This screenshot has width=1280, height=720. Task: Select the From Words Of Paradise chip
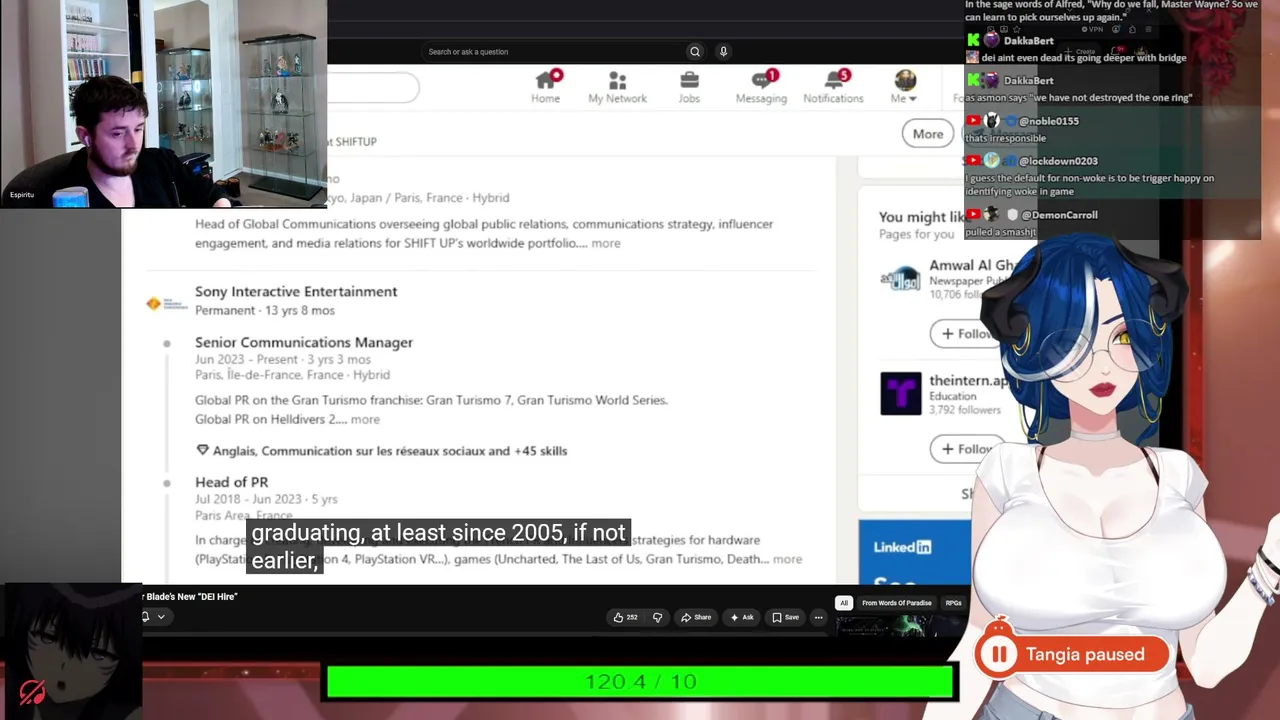pos(897,603)
